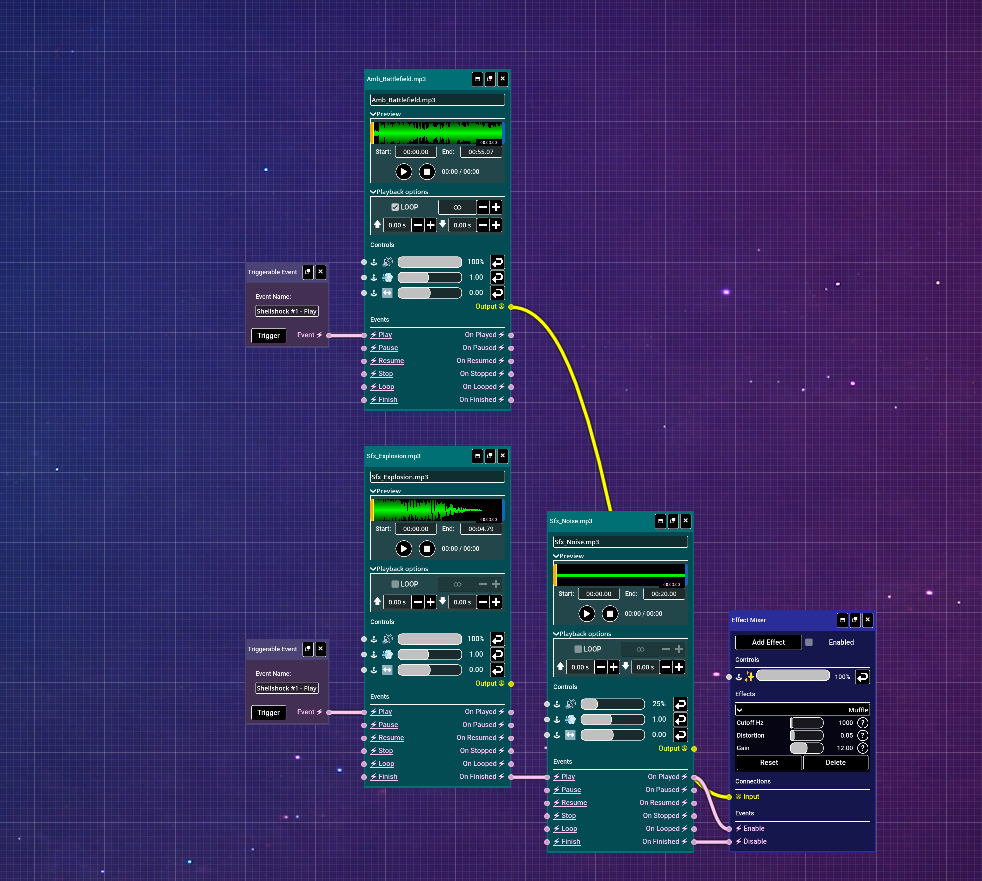Viewport: 982px width, 881px height.
Task: Stop the Sfx_Noise.mp3 preview playback
Action: (x=610, y=614)
